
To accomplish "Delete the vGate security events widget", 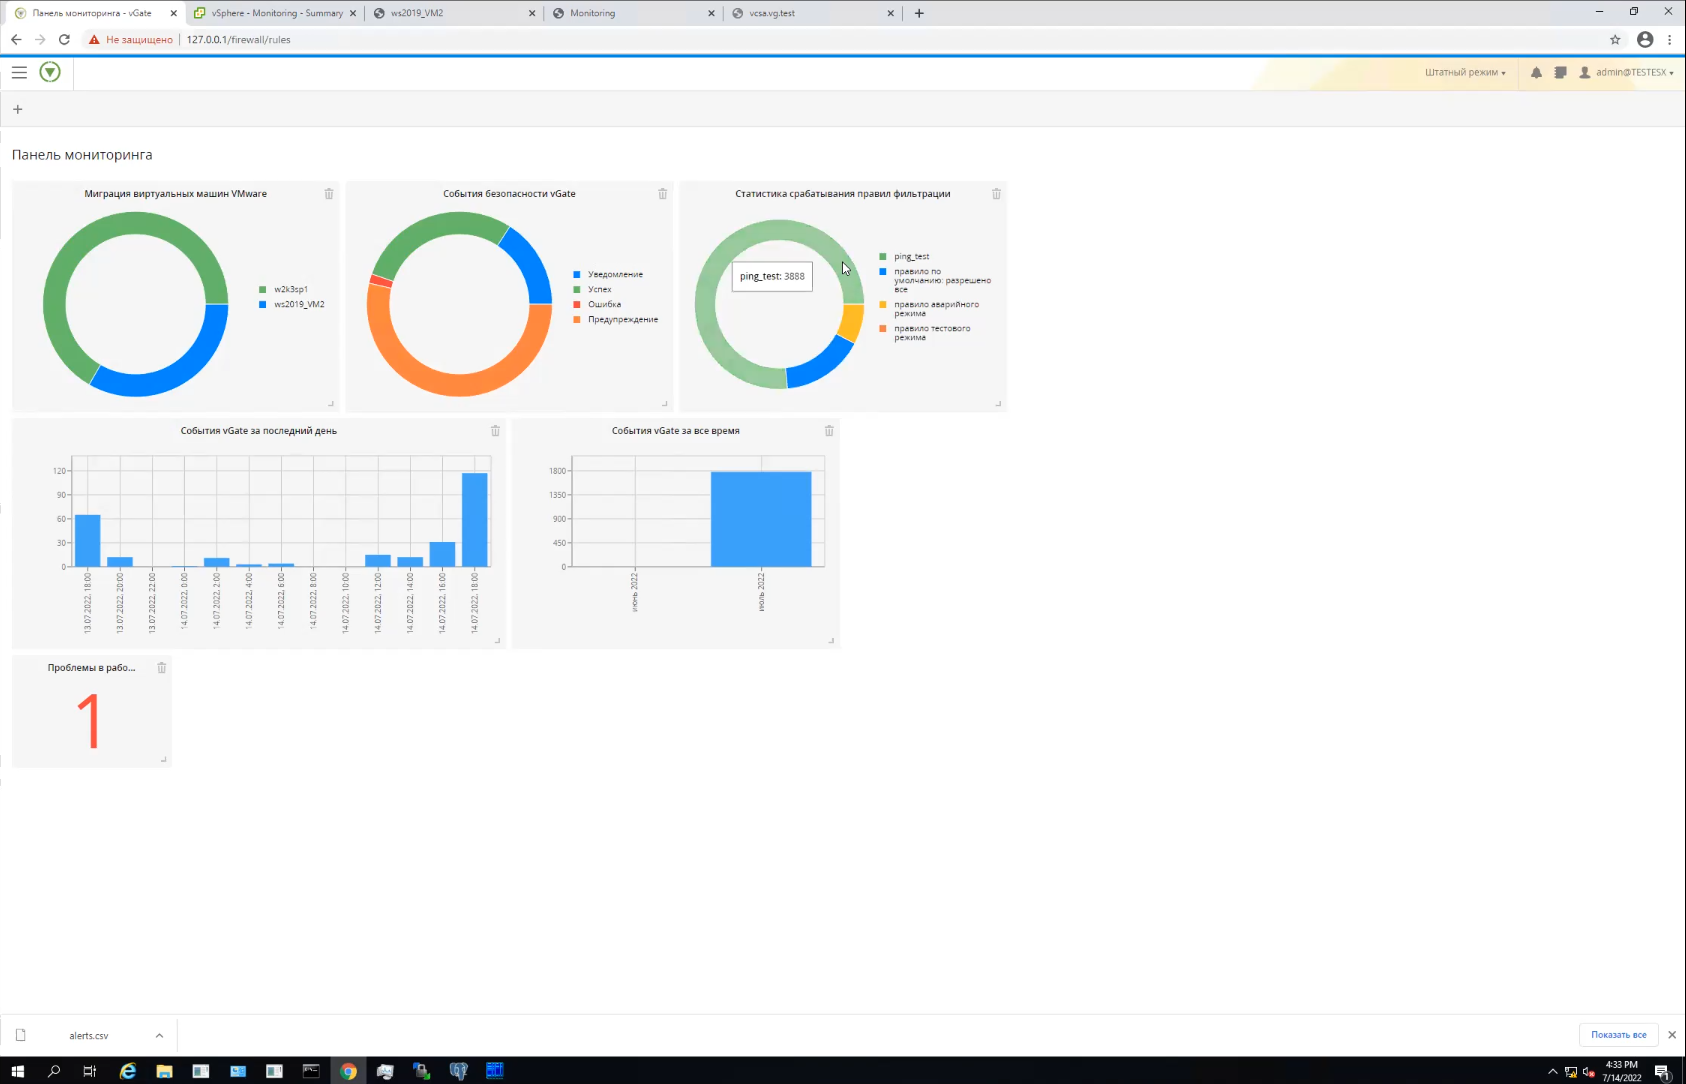I will pyautogui.click(x=662, y=194).
